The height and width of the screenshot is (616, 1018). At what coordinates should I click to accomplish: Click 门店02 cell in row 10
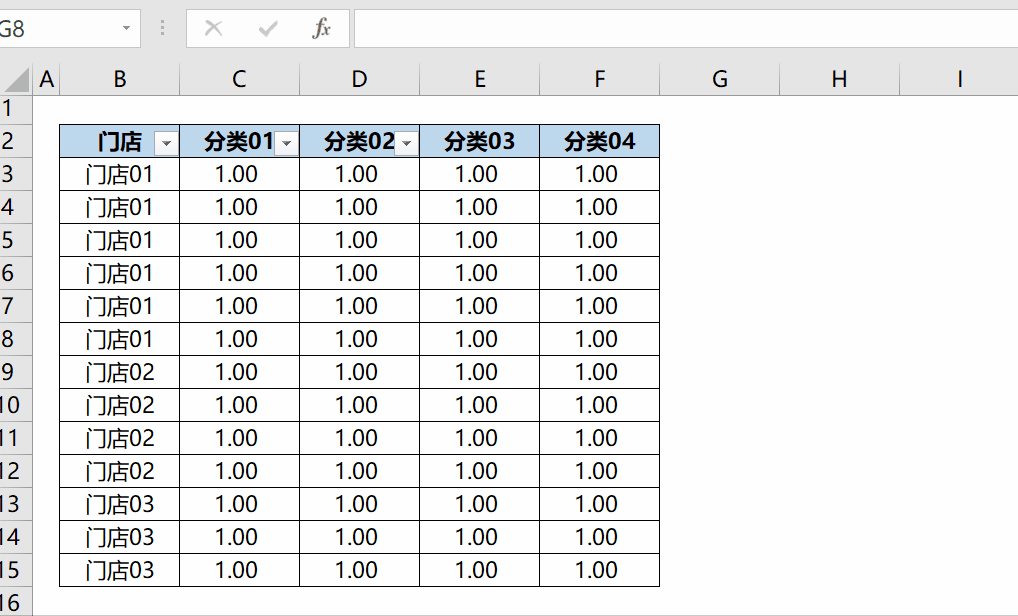coord(119,405)
